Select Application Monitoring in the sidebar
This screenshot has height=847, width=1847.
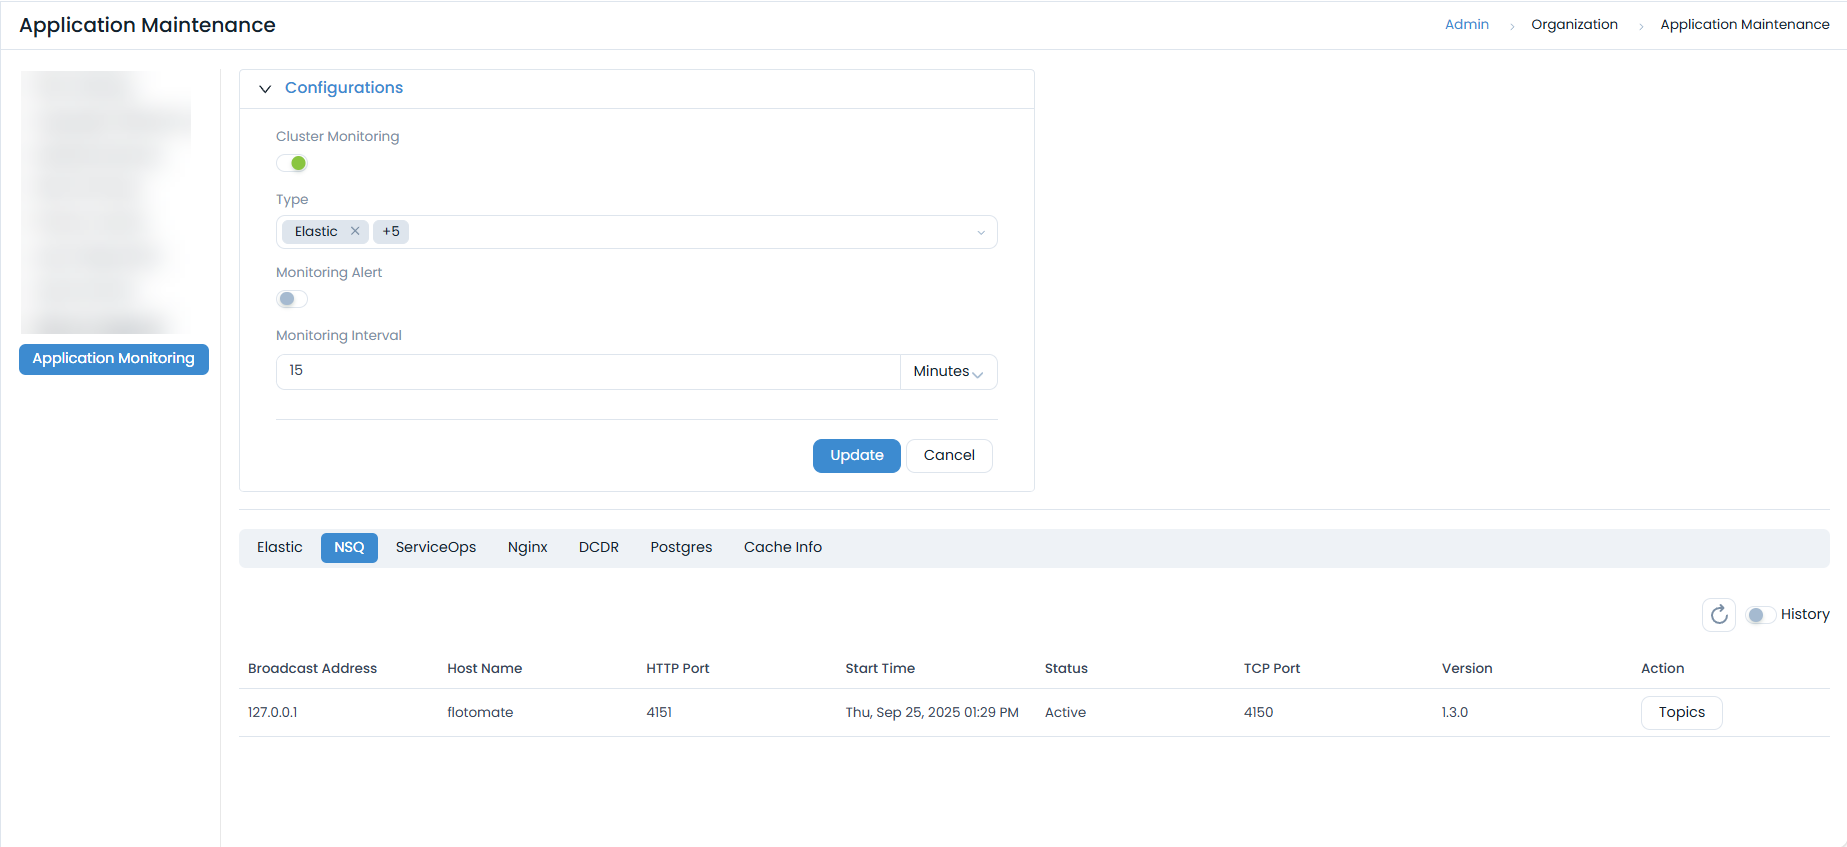(x=114, y=359)
